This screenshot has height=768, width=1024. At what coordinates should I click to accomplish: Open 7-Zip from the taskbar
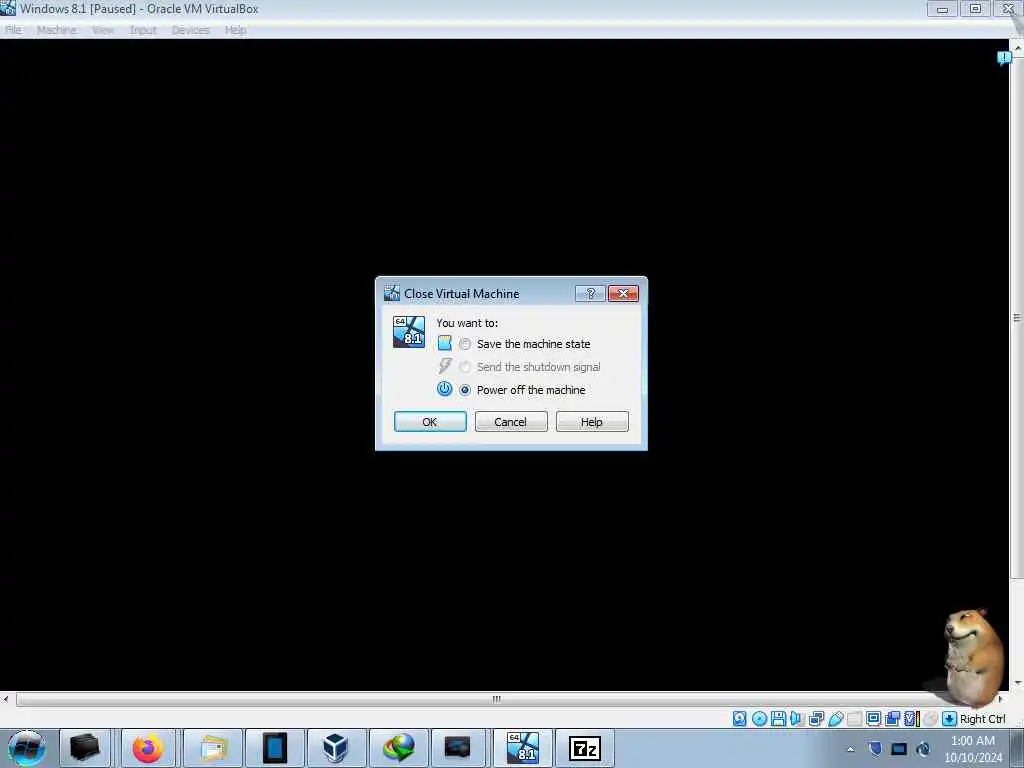[x=584, y=748]
